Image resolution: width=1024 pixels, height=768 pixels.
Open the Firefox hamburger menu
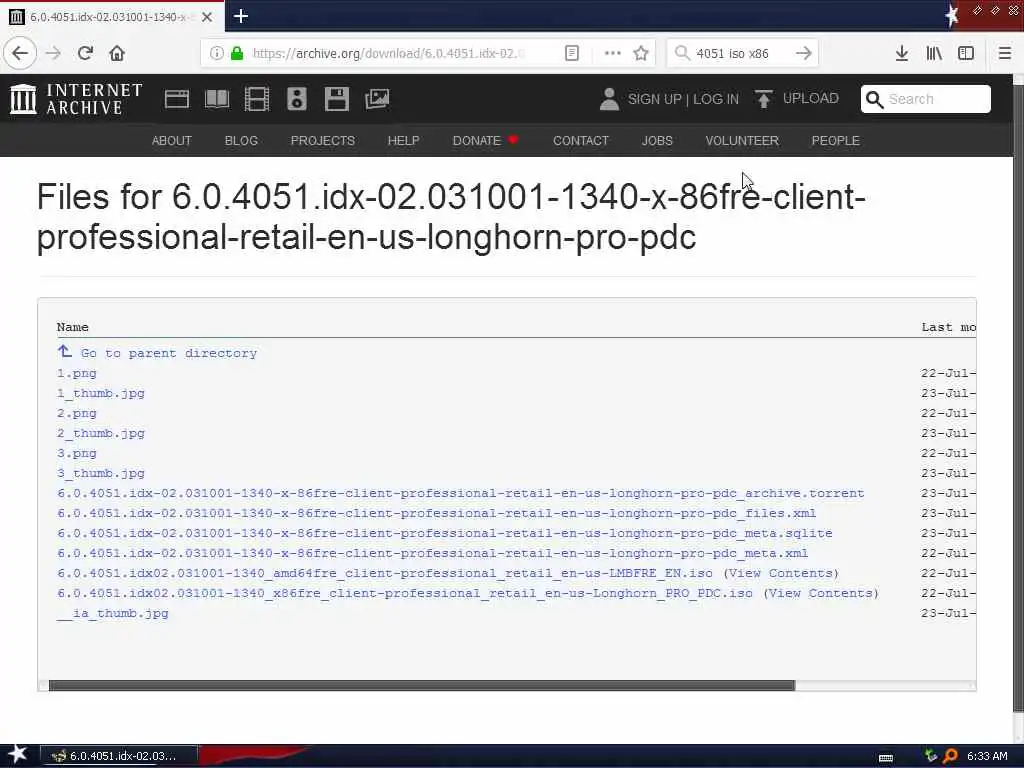pos(1005,53)
